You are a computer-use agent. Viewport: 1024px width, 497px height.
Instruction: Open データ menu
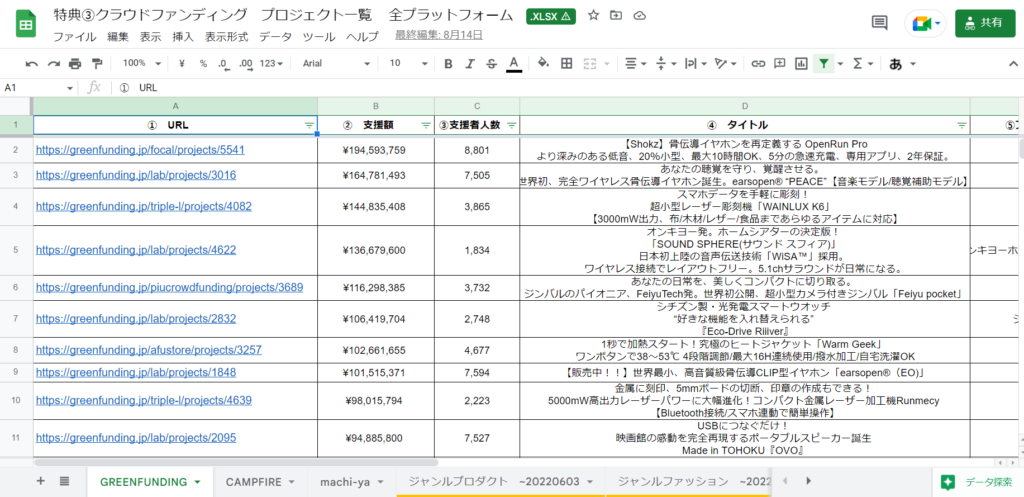(276, 37)
